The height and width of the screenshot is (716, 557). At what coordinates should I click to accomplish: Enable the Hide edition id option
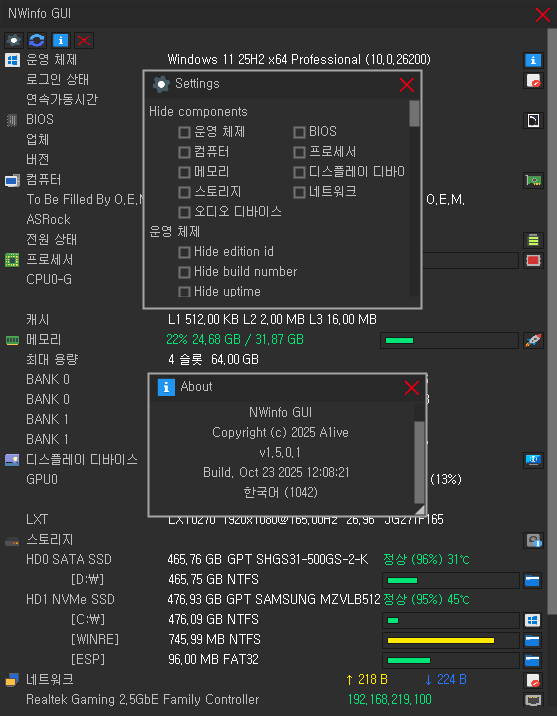(x=184, y=252)
